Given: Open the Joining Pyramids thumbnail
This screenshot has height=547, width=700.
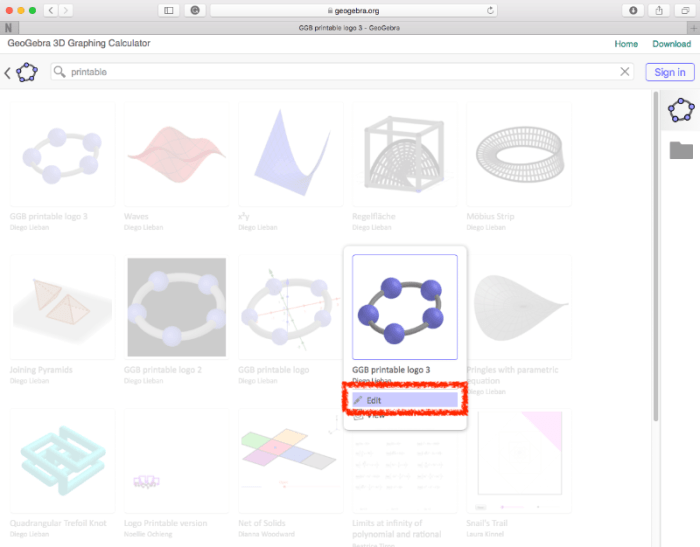Looking at the screenshot, I should click(x=62, y=307).
